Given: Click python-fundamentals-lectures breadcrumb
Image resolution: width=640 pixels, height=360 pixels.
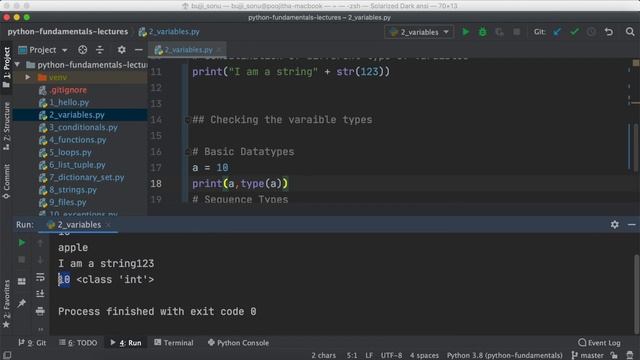Looking at the screenshot, I should tap(68, 32).
